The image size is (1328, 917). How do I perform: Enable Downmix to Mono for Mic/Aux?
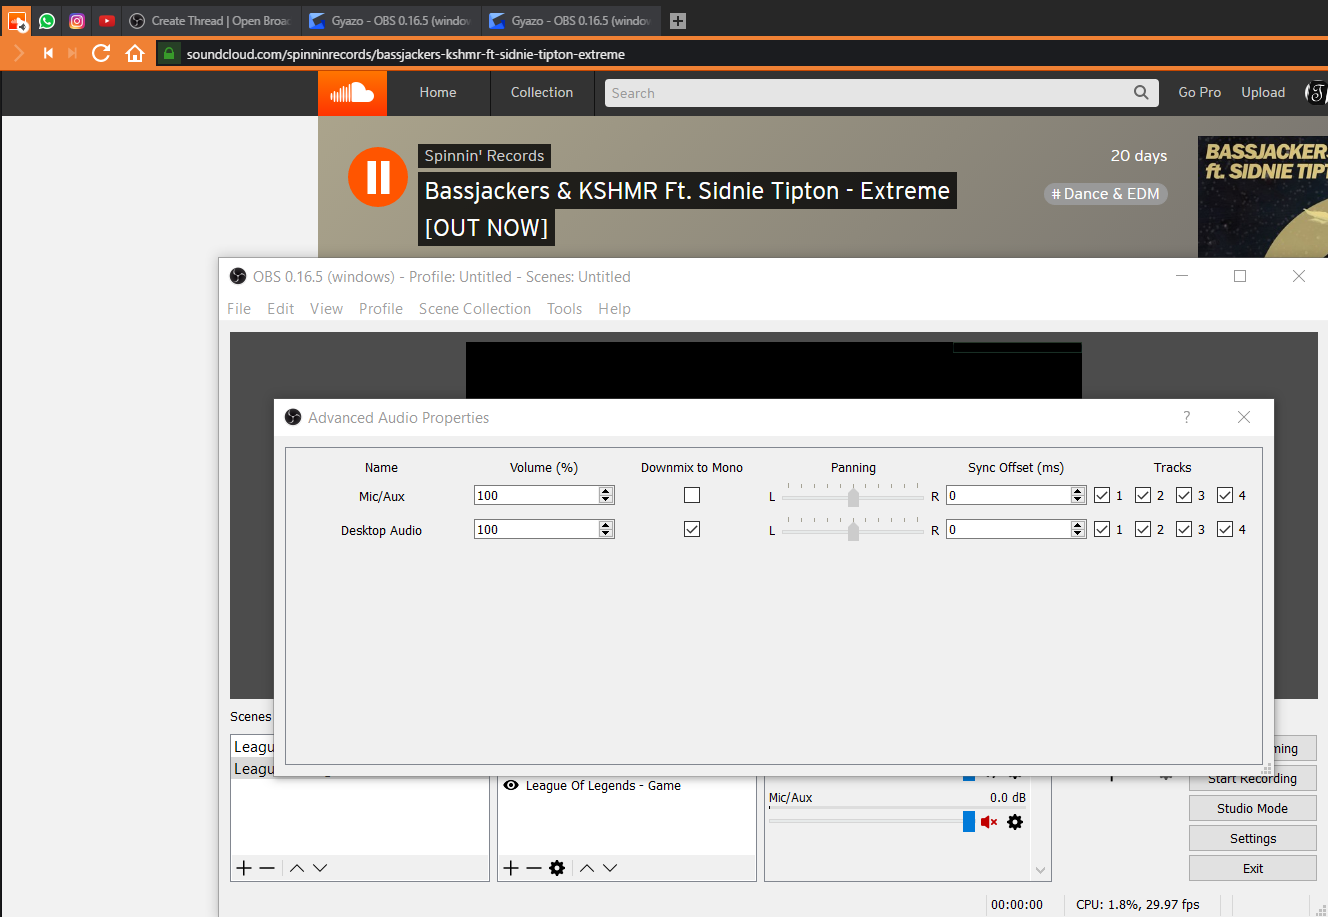pyautogui.click(x=692, y=495)
